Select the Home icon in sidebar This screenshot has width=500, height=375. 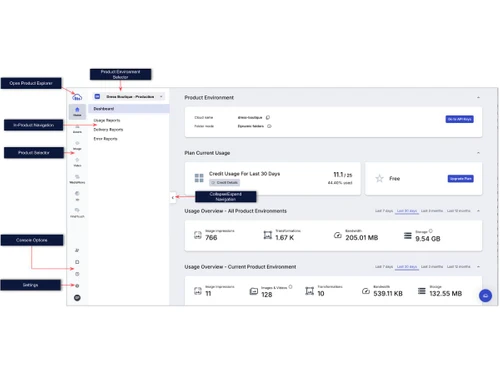point(77,111)
